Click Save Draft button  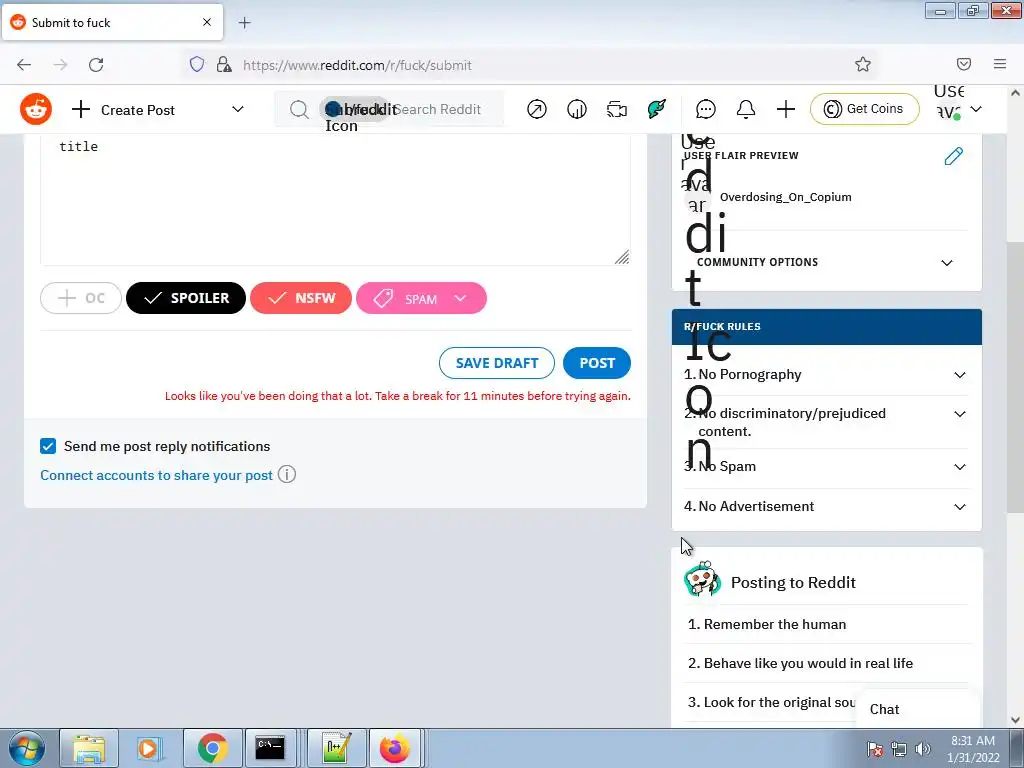[497, 363]
